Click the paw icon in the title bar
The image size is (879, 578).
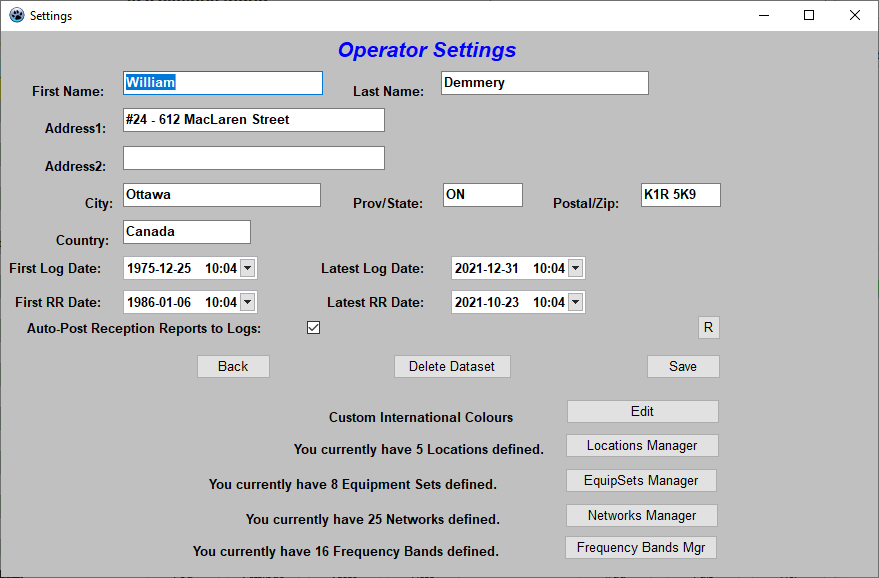(x=16, y=16)
